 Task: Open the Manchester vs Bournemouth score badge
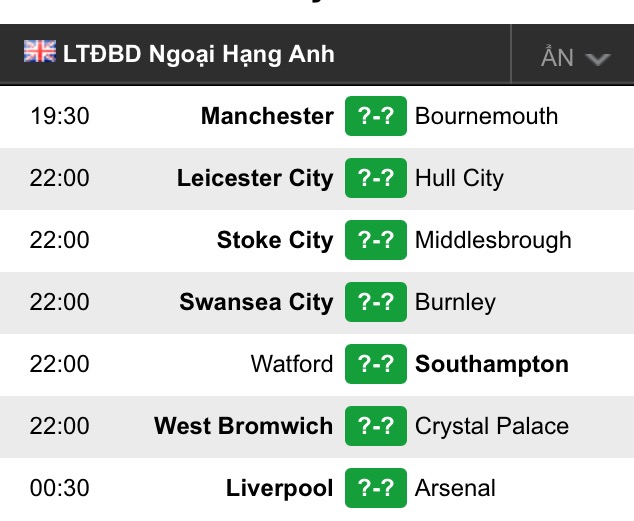(376, 116)
